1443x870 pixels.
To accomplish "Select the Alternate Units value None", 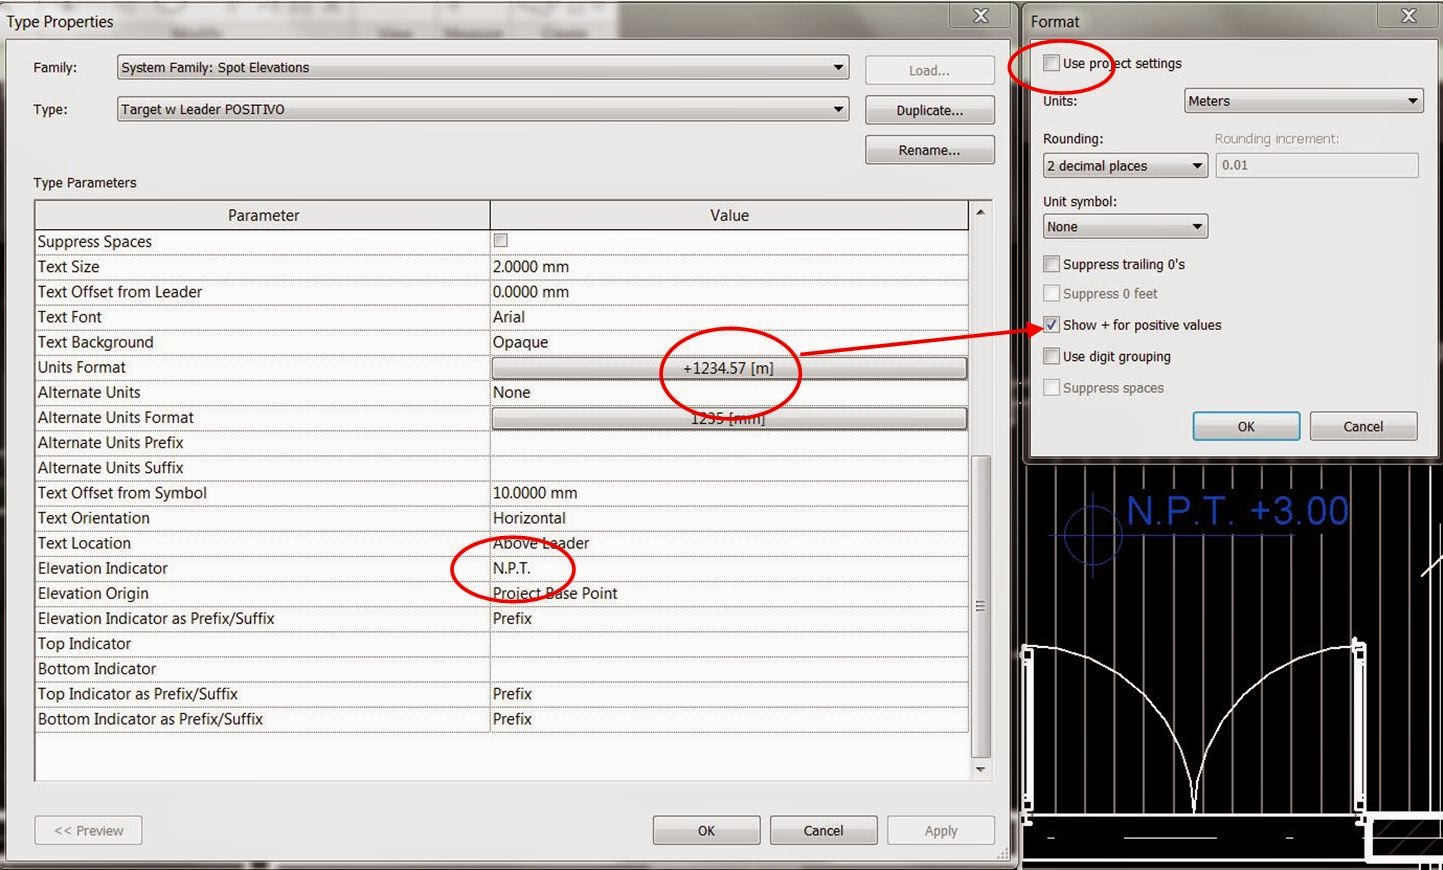I will coord(729,392).
